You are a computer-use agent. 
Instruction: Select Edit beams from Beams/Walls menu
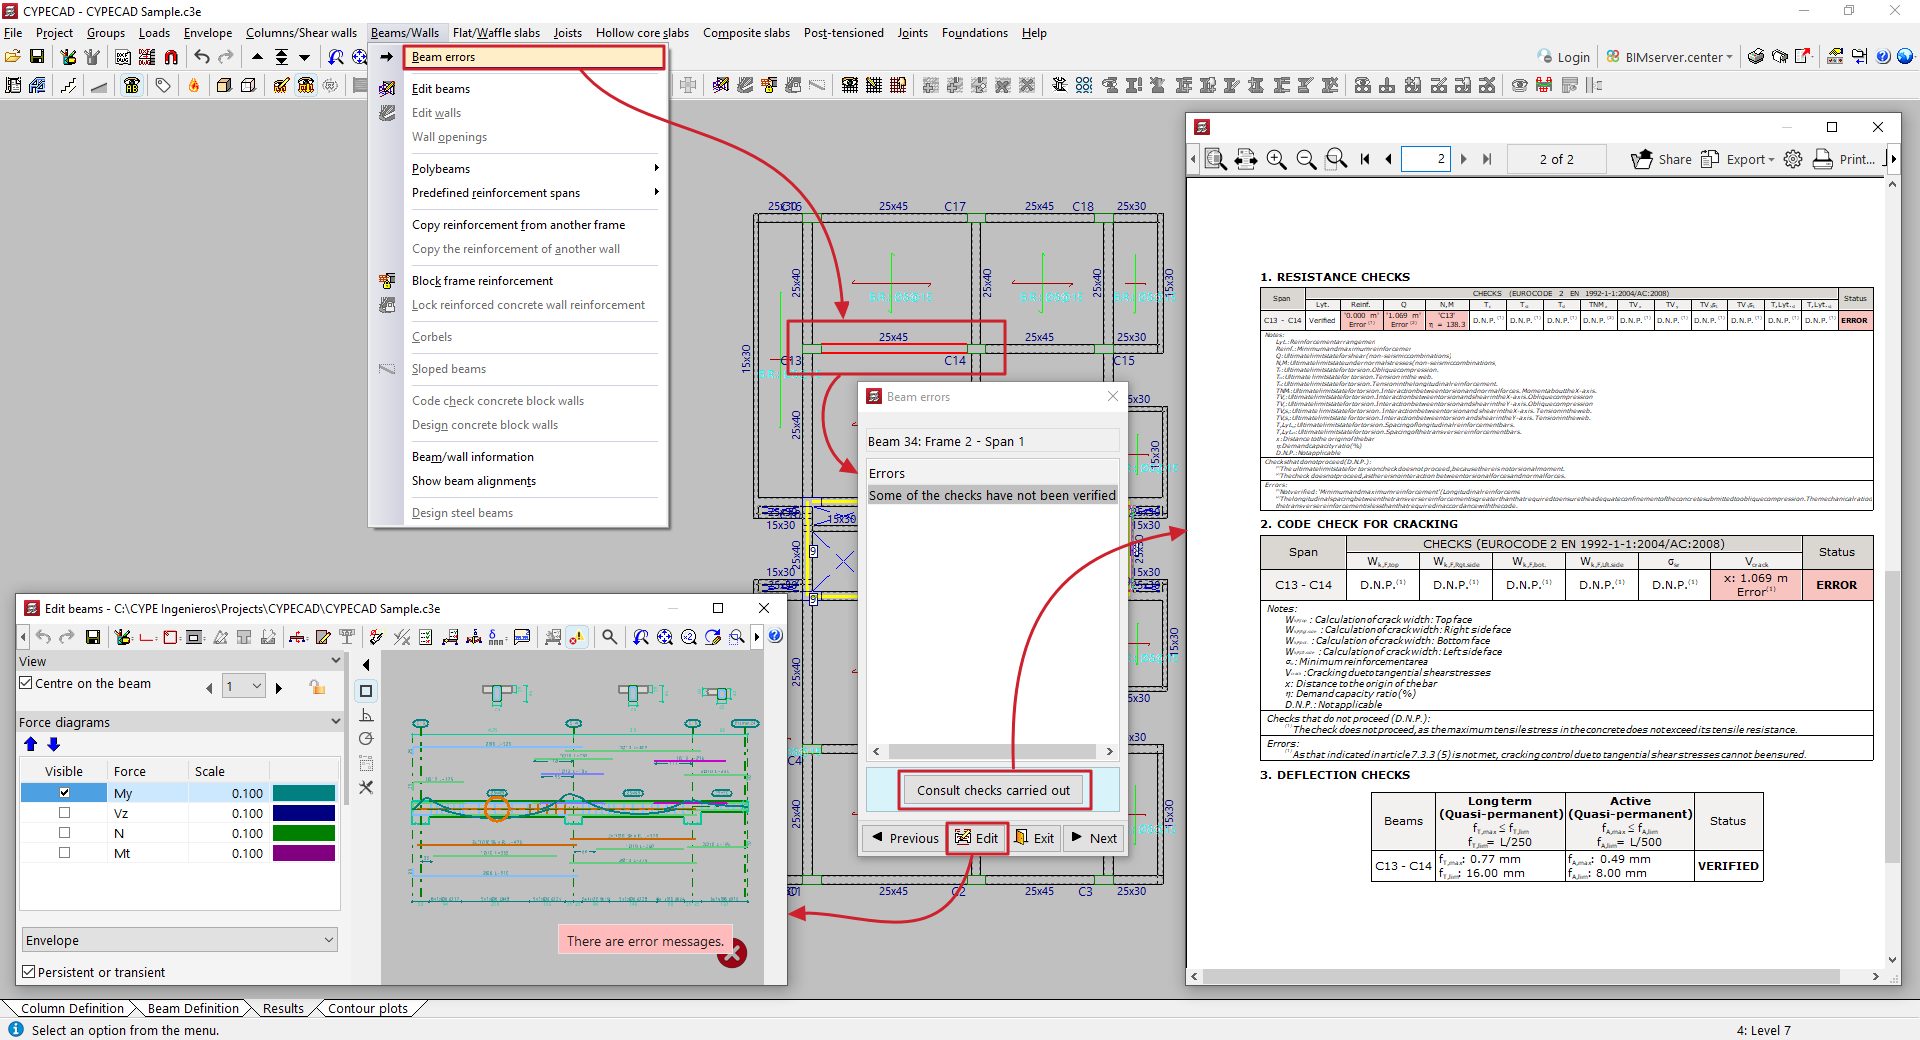(441, 89)
